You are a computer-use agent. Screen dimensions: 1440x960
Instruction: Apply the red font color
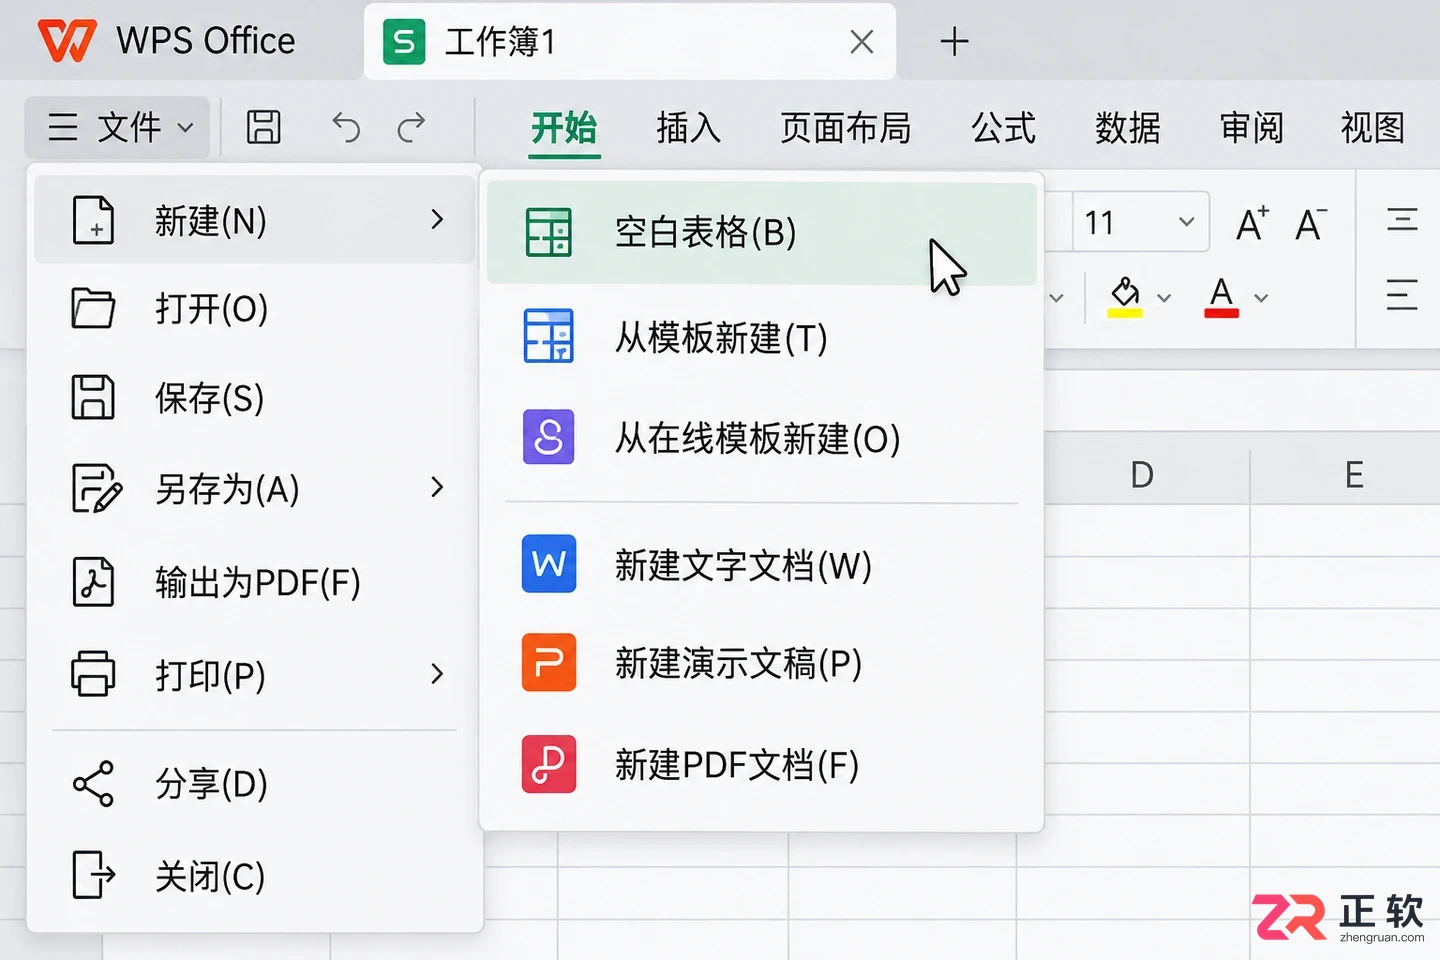coord(1221,297)
